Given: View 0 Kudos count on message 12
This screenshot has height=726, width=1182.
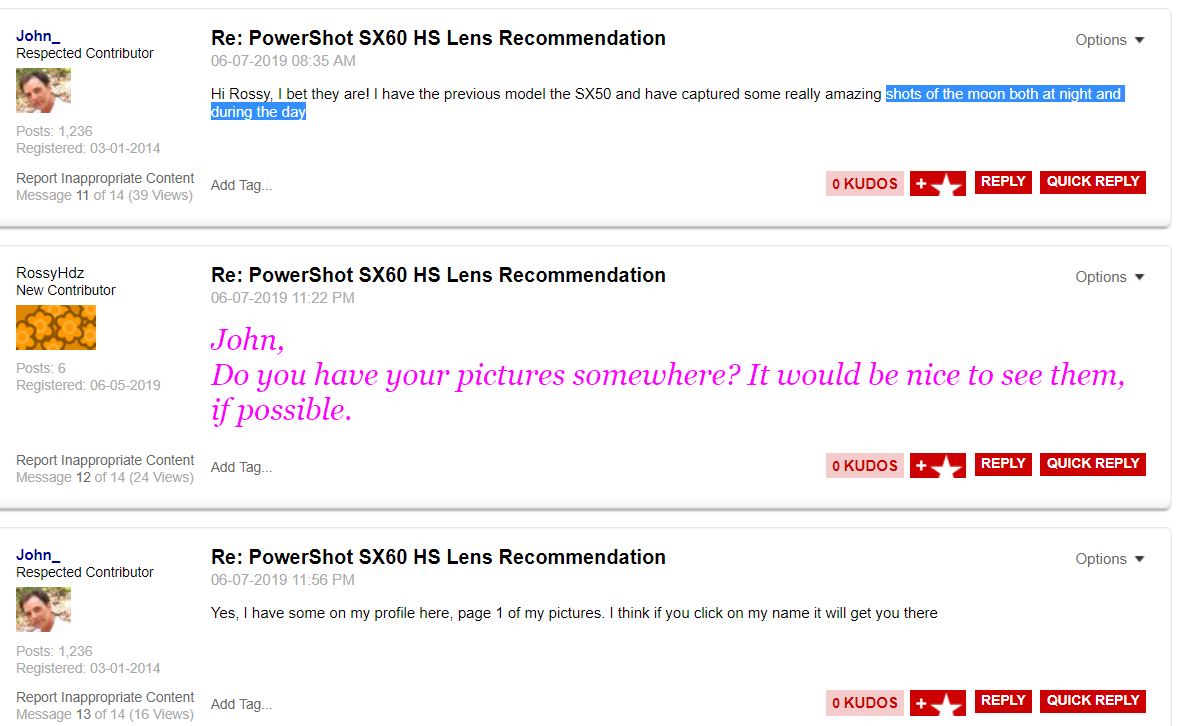Looking at the screenshot, I should tap(865, 466).
